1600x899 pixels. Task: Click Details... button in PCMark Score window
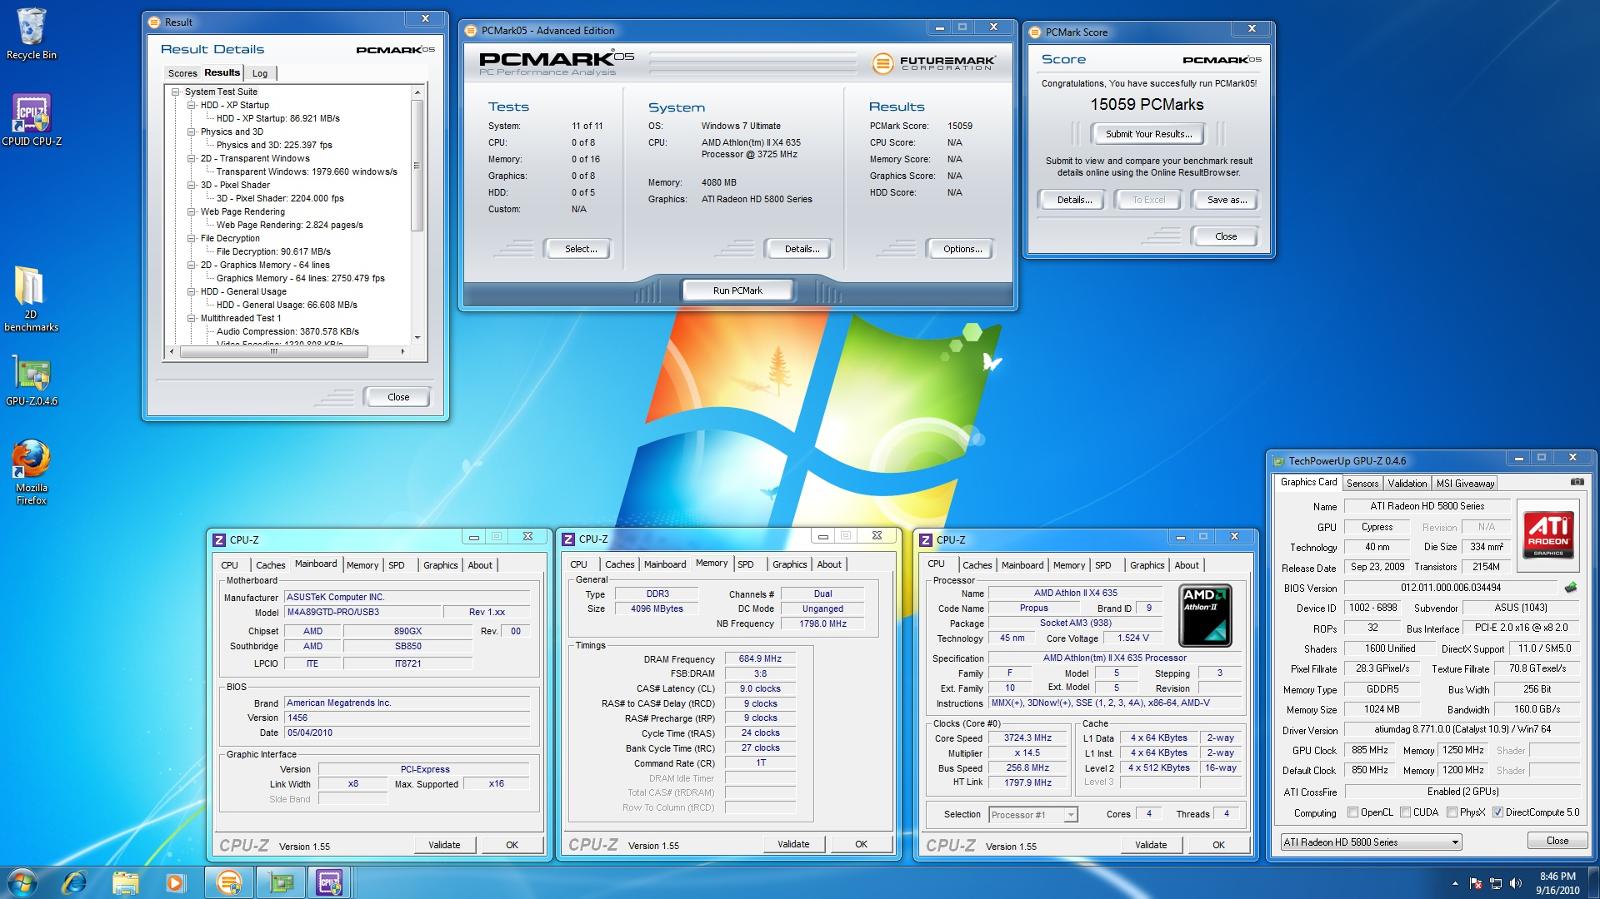1074,200
